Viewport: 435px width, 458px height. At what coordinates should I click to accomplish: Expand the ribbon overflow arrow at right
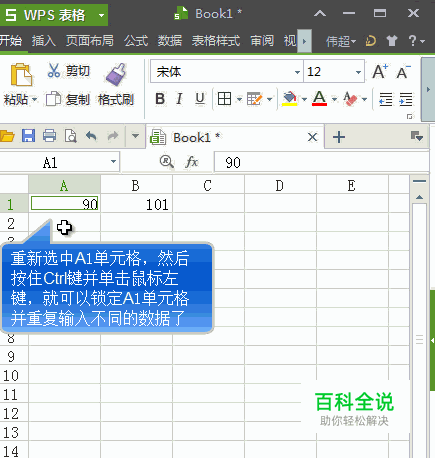tap(428, 89)
